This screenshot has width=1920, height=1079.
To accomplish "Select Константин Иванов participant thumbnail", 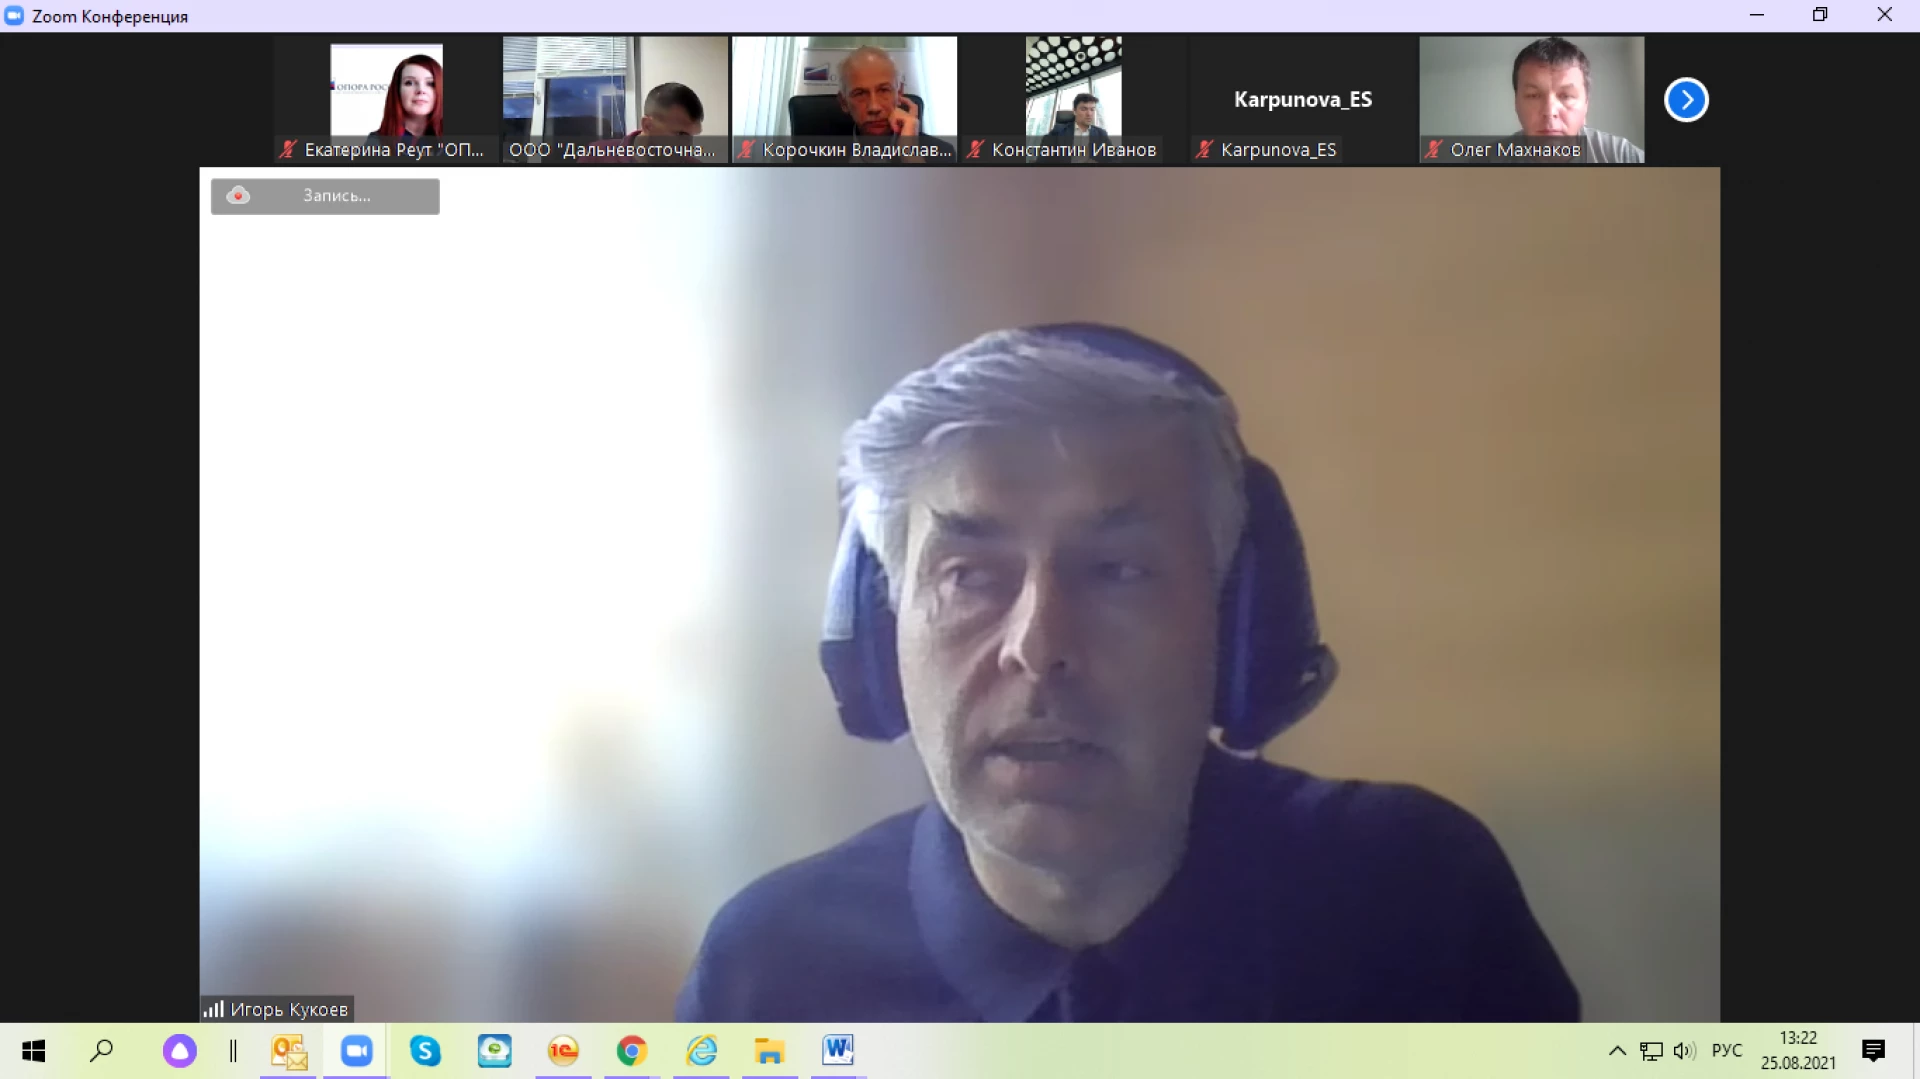I will [1073, 99].
